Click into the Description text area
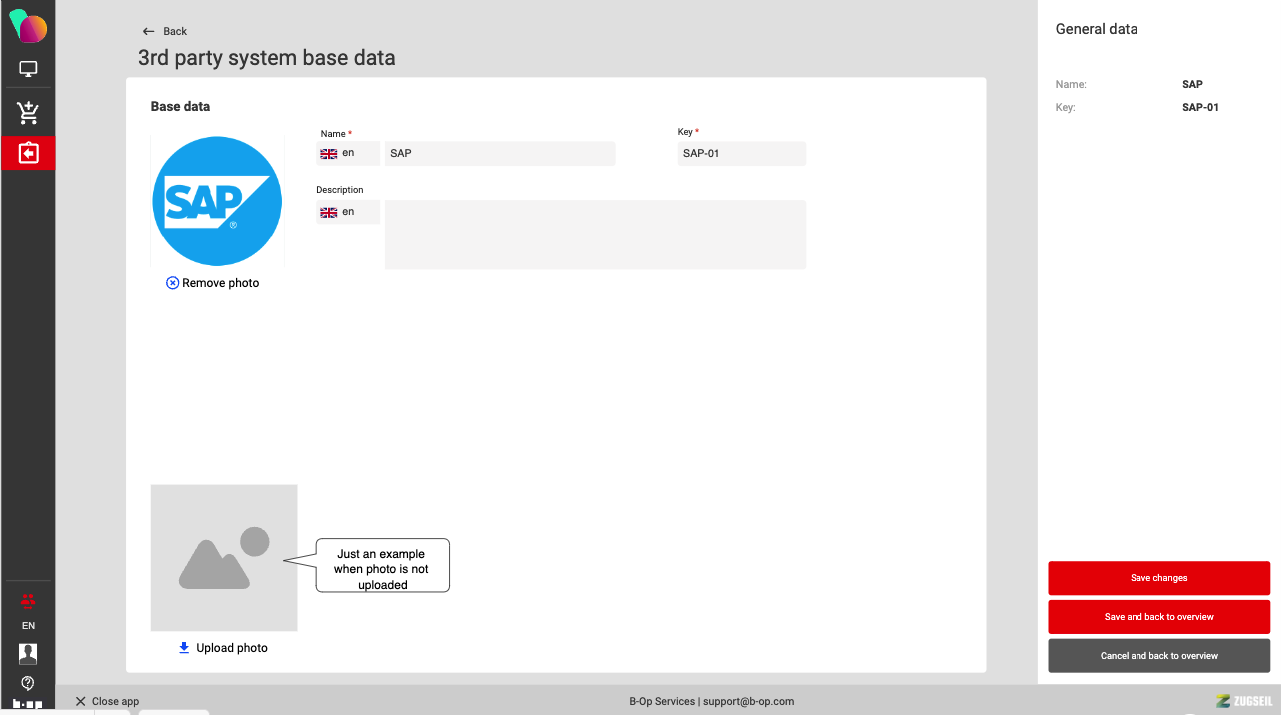1281x715 pixels. (x=595, y=235)
